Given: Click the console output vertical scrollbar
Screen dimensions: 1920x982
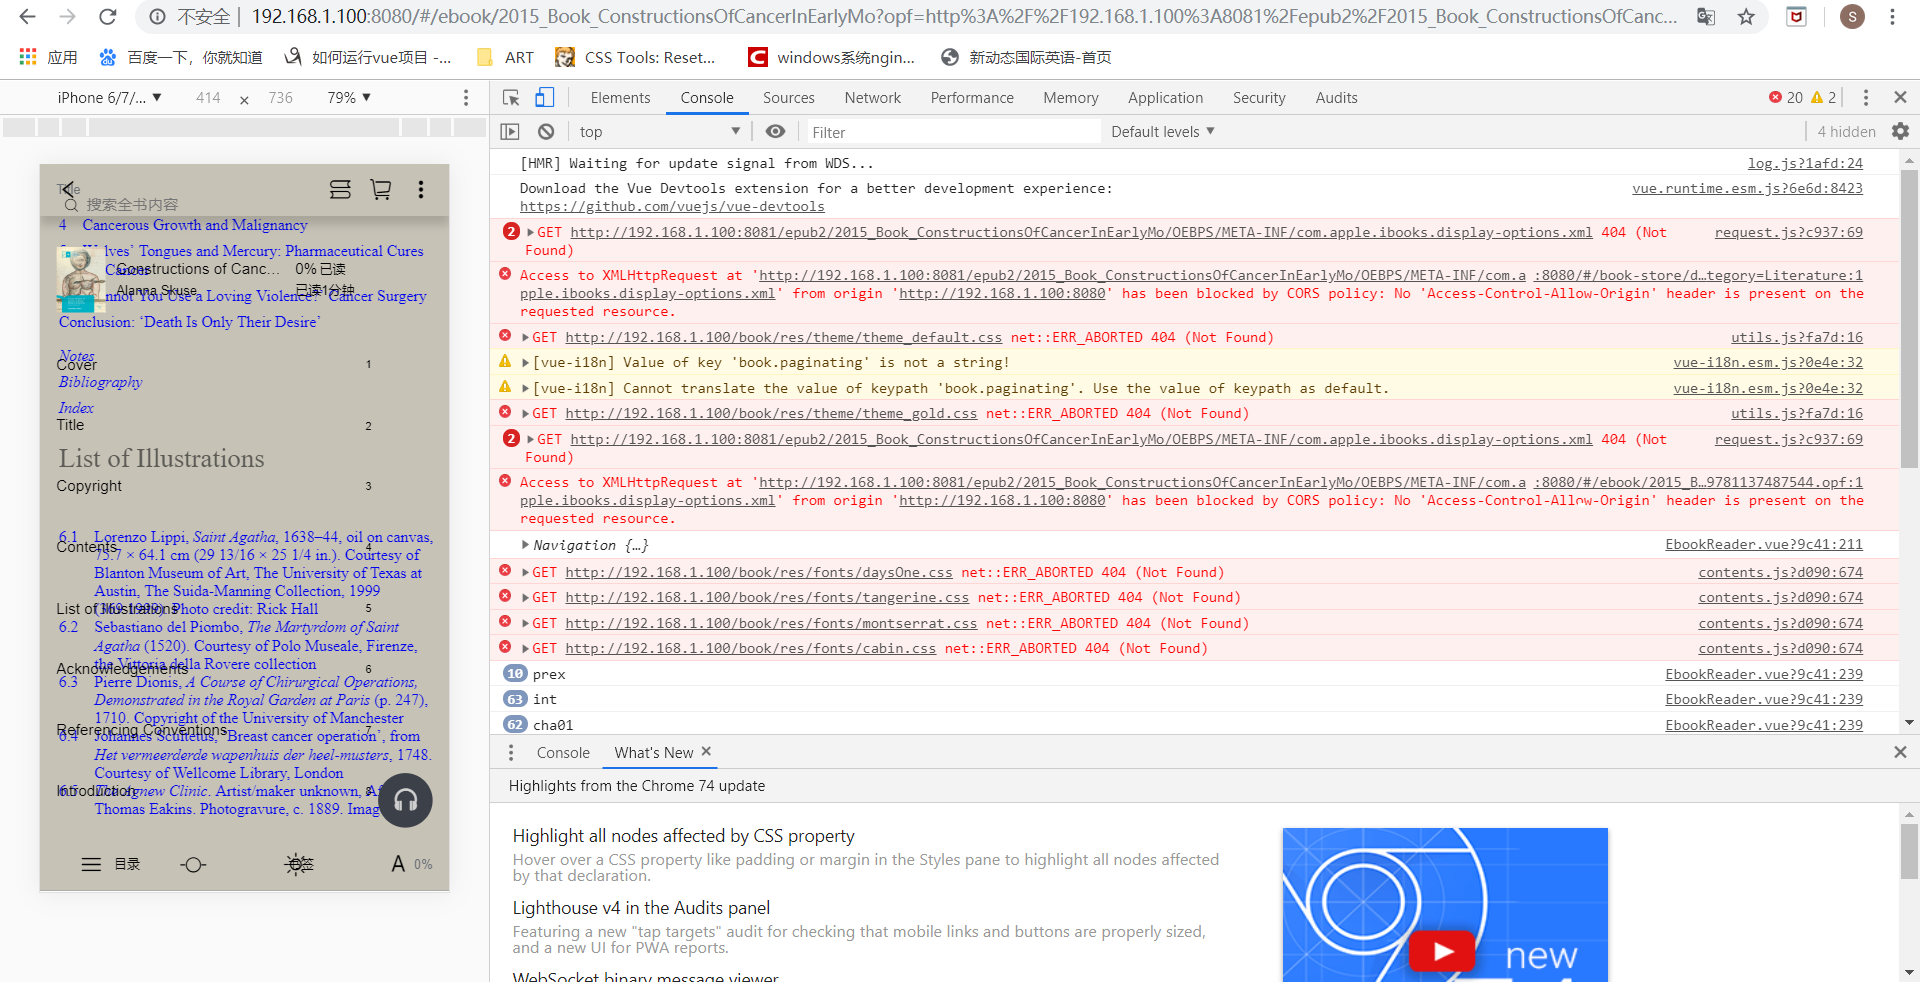Looking at the screenshot, I should point(1909,320).
